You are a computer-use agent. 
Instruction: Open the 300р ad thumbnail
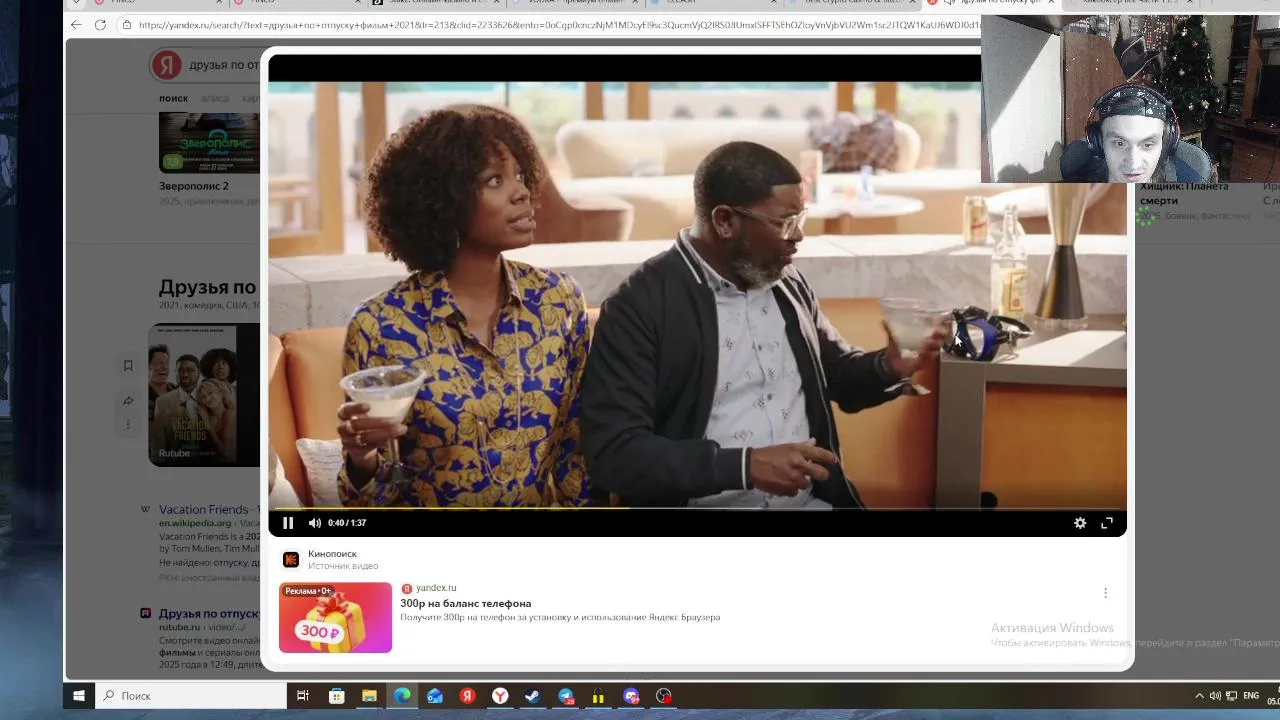(x=335, y=618)
